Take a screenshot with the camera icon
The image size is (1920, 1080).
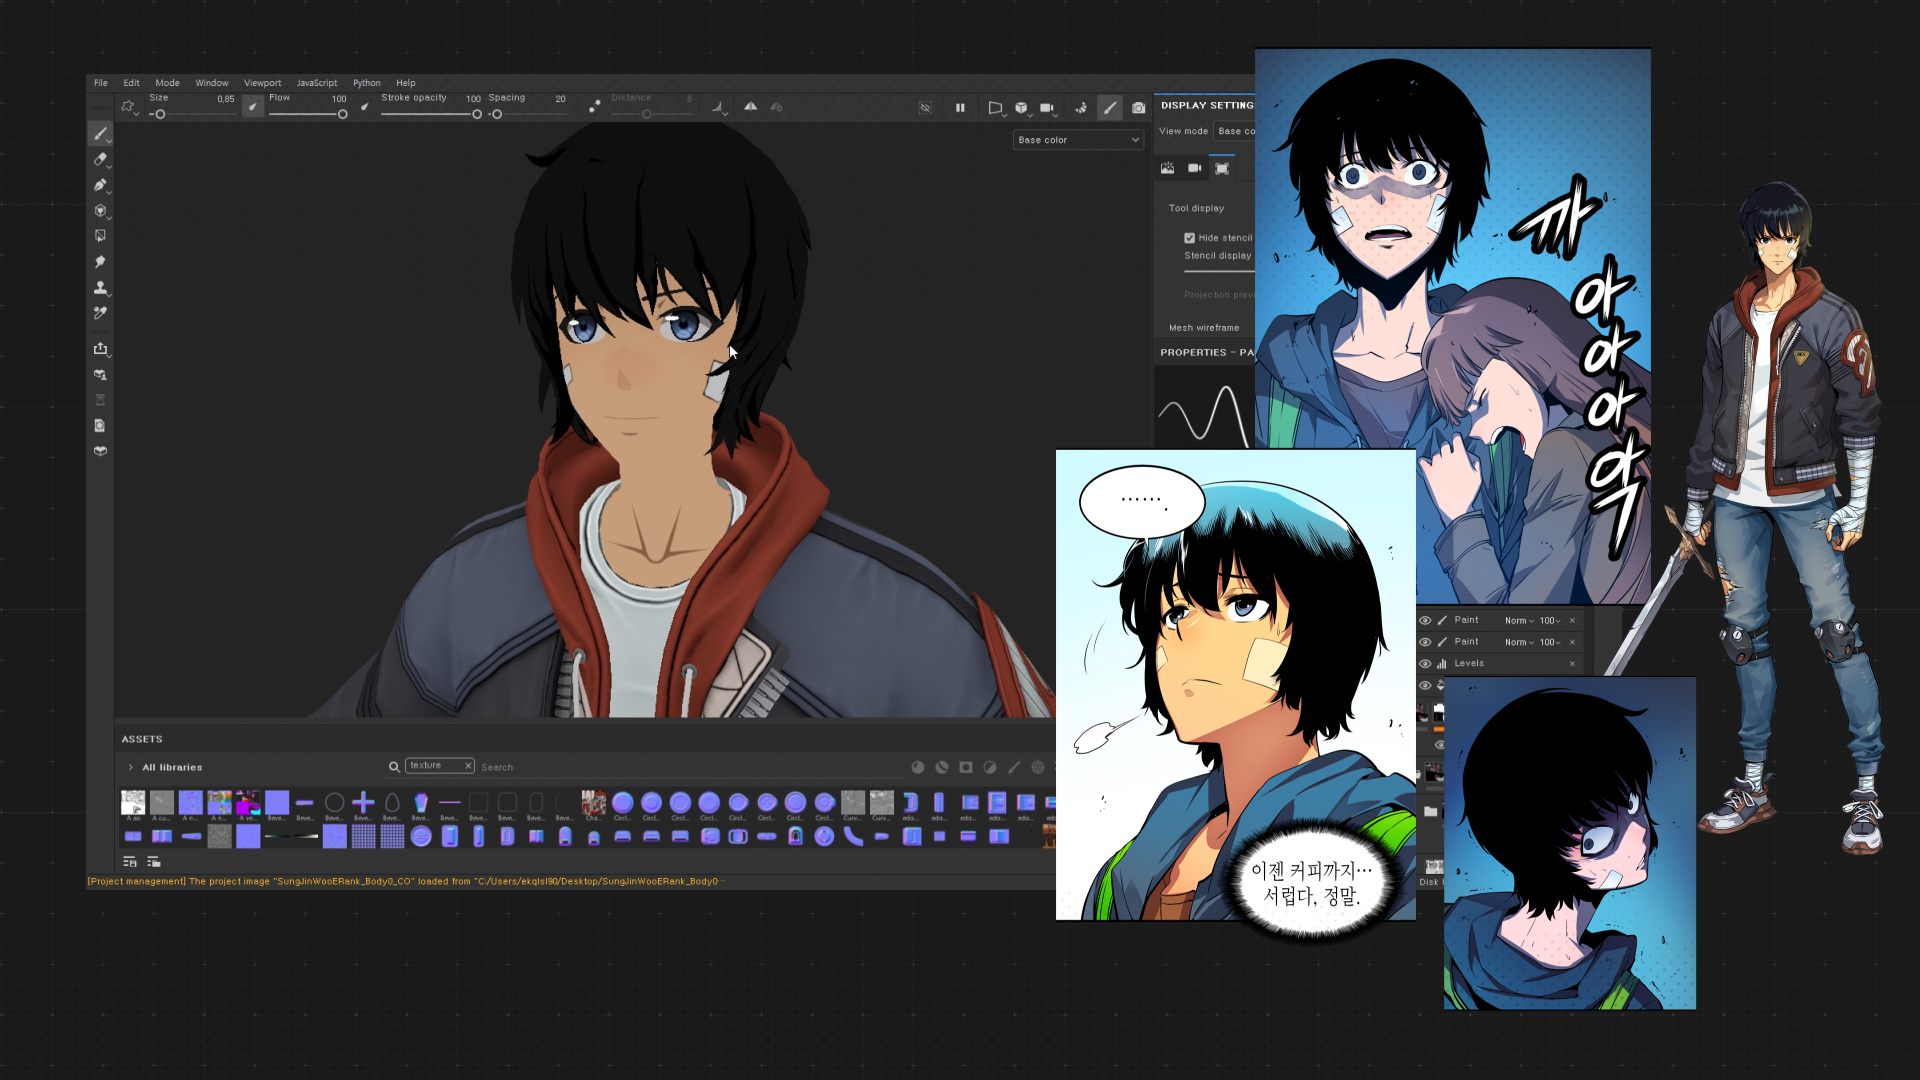pos(1138,107)
